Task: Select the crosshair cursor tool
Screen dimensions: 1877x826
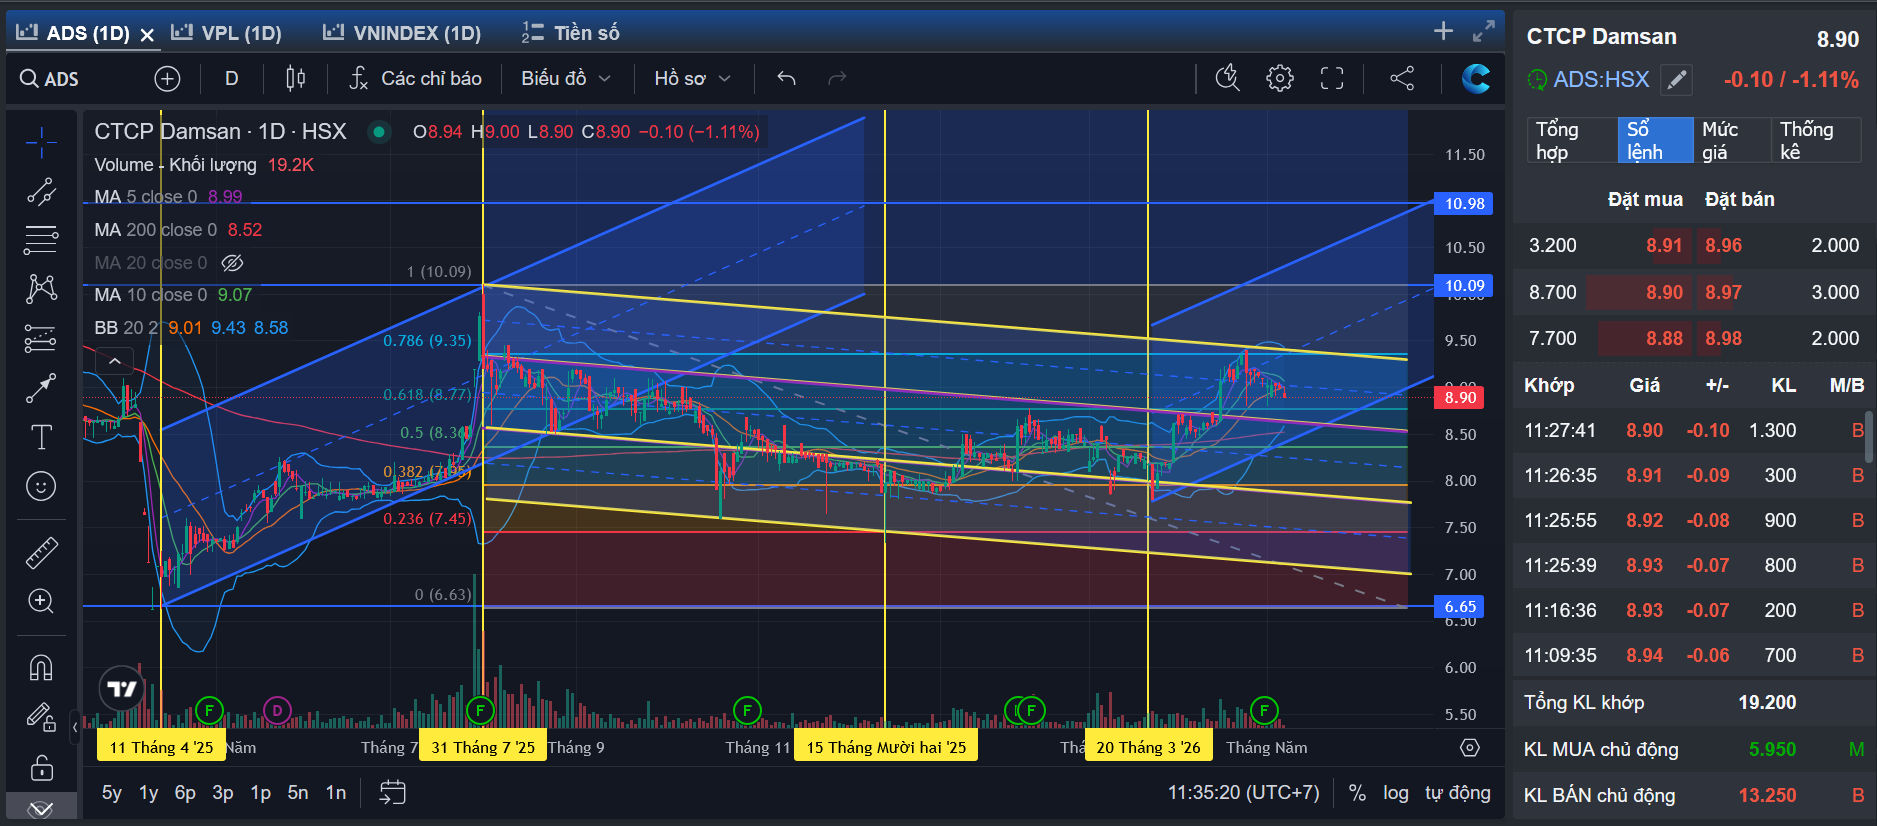Action: pos(41,144)
